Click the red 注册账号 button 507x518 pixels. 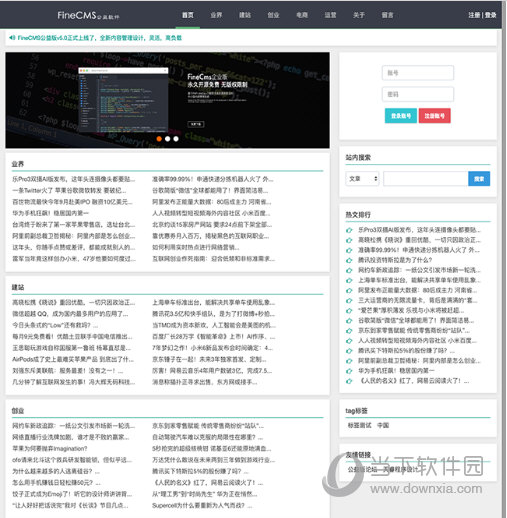tap(435, 116)
